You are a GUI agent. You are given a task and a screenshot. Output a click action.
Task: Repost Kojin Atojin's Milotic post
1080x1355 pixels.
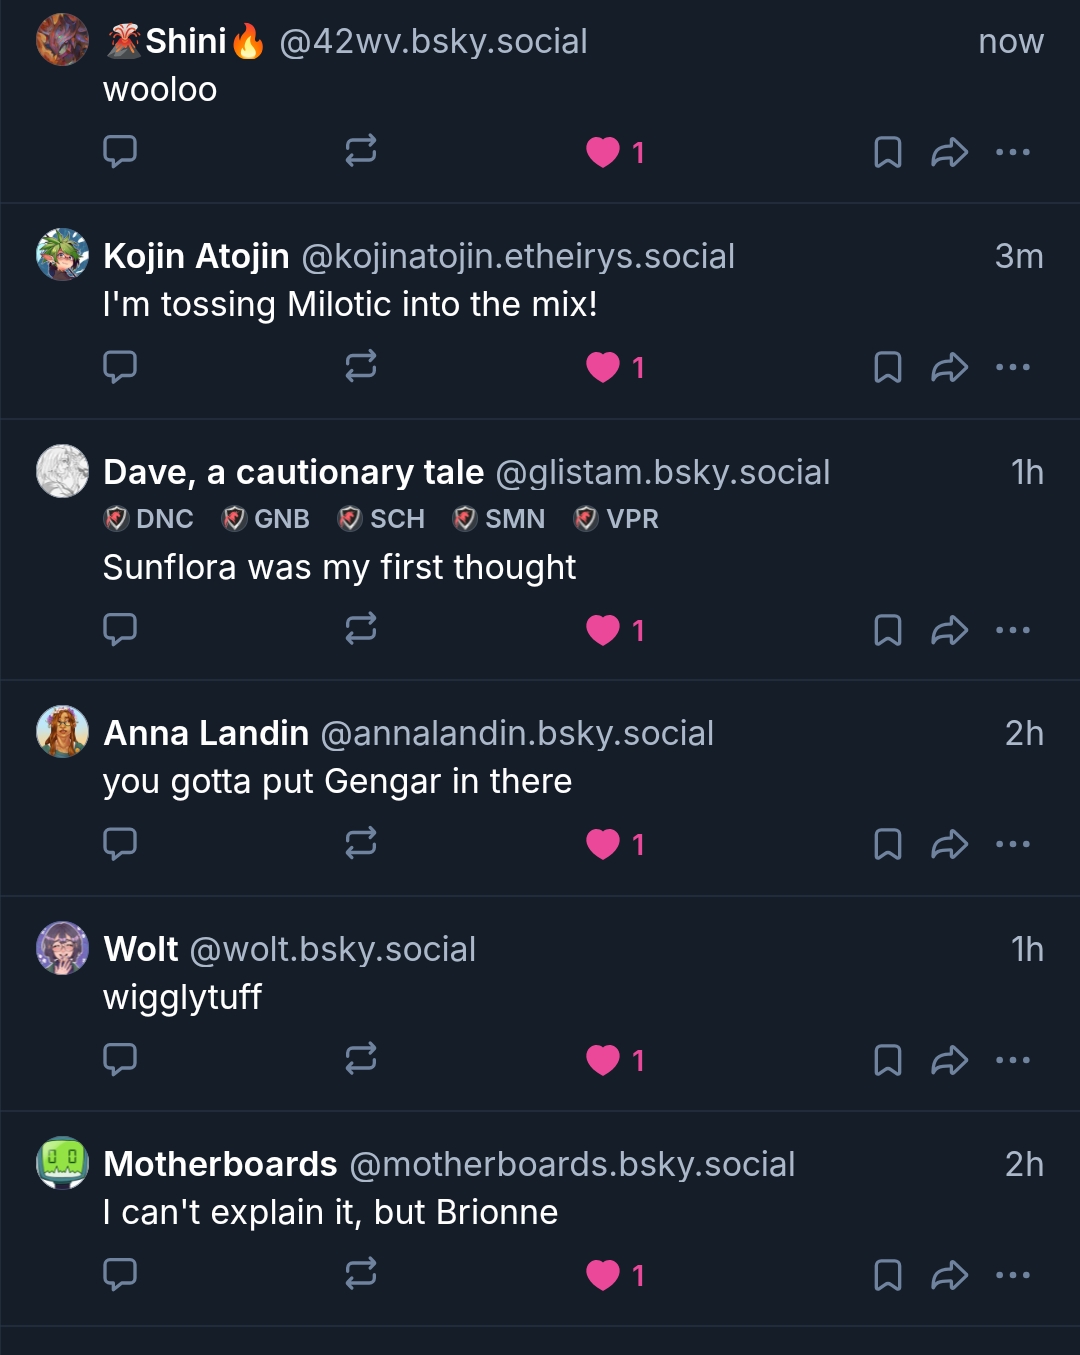[x=361, y=366]
